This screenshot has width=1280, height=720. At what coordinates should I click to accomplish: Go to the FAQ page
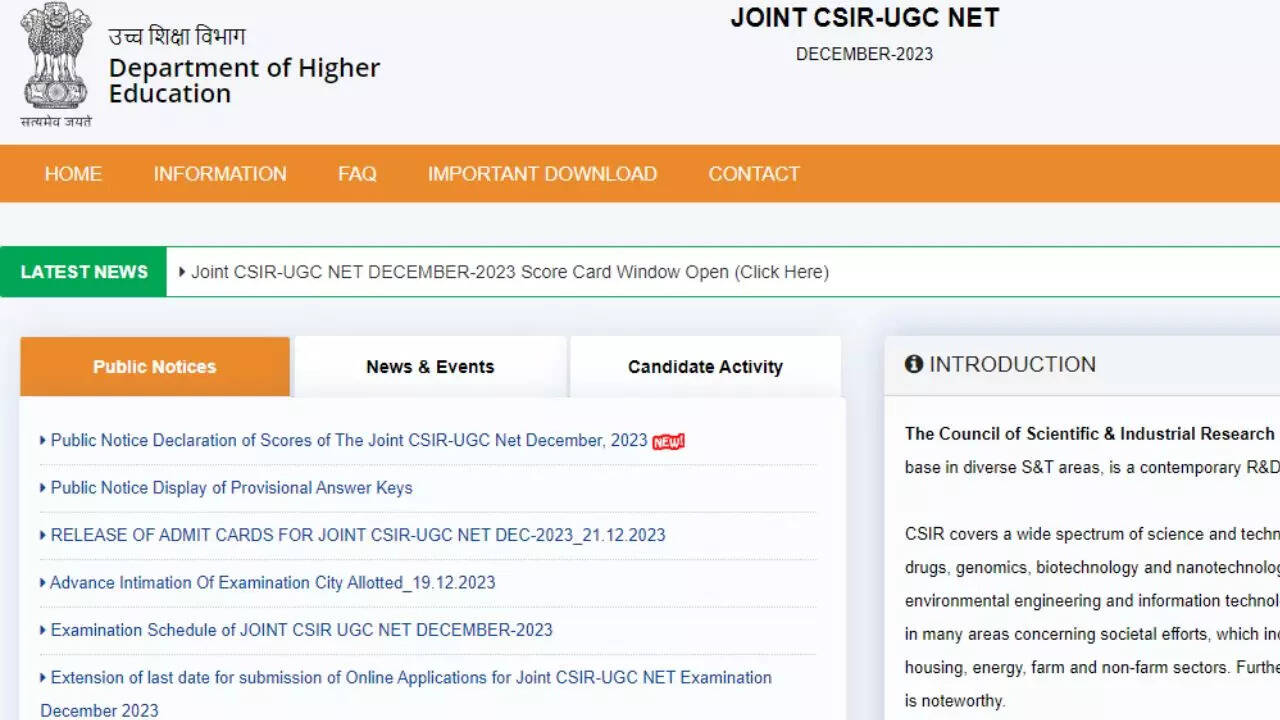(357, 174)
